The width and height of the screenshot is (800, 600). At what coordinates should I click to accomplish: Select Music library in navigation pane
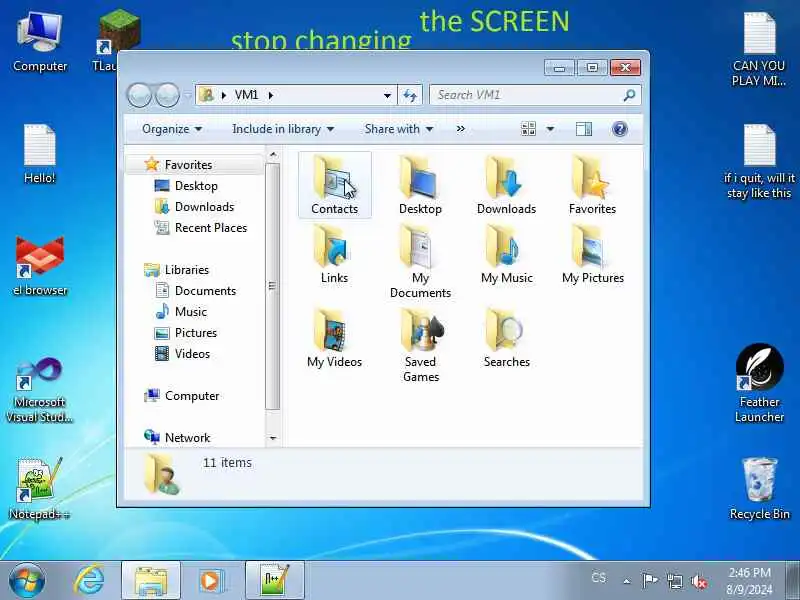(191, 311)
